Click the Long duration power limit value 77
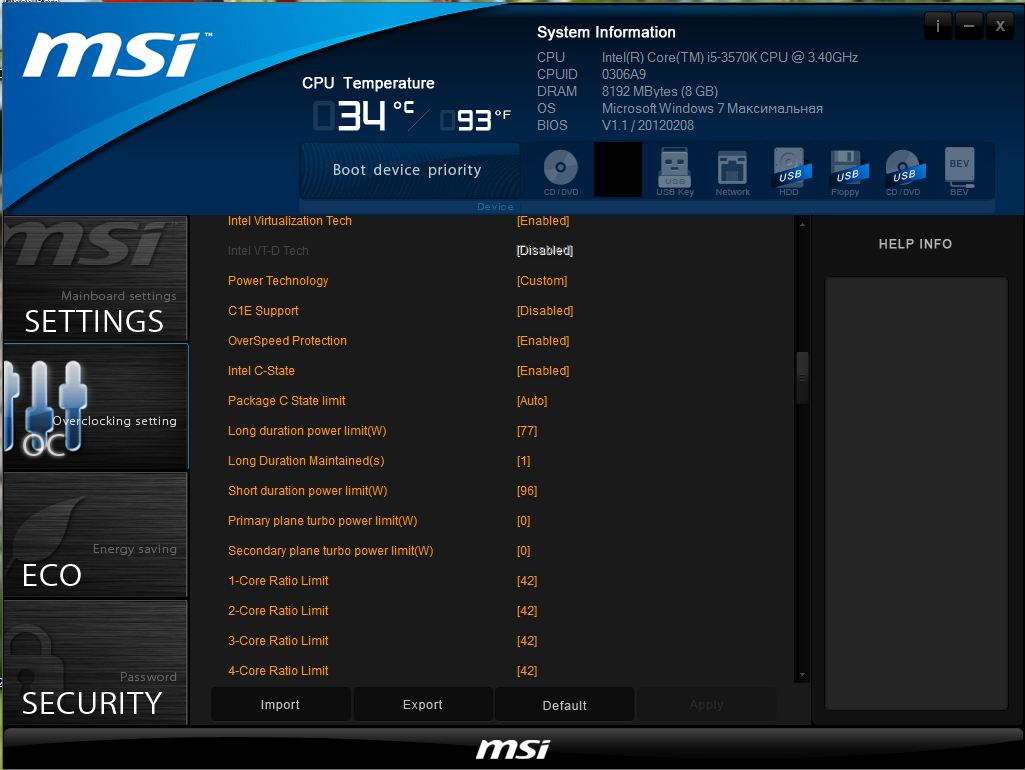 click(x=527, y=431)
